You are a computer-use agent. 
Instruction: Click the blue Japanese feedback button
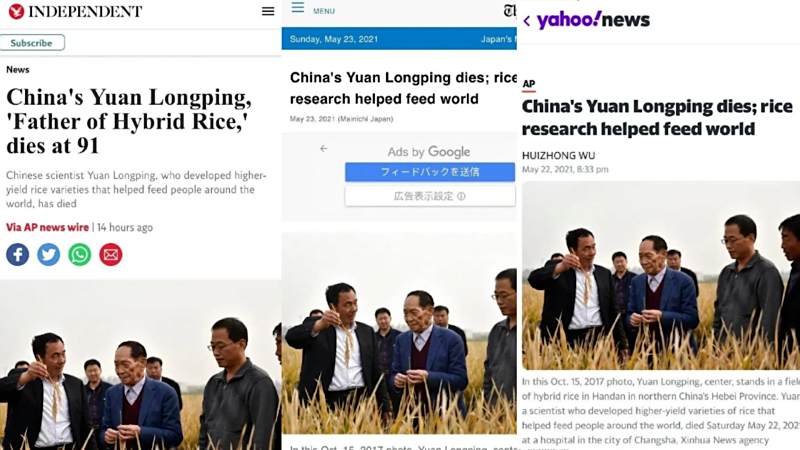[430, 172]
